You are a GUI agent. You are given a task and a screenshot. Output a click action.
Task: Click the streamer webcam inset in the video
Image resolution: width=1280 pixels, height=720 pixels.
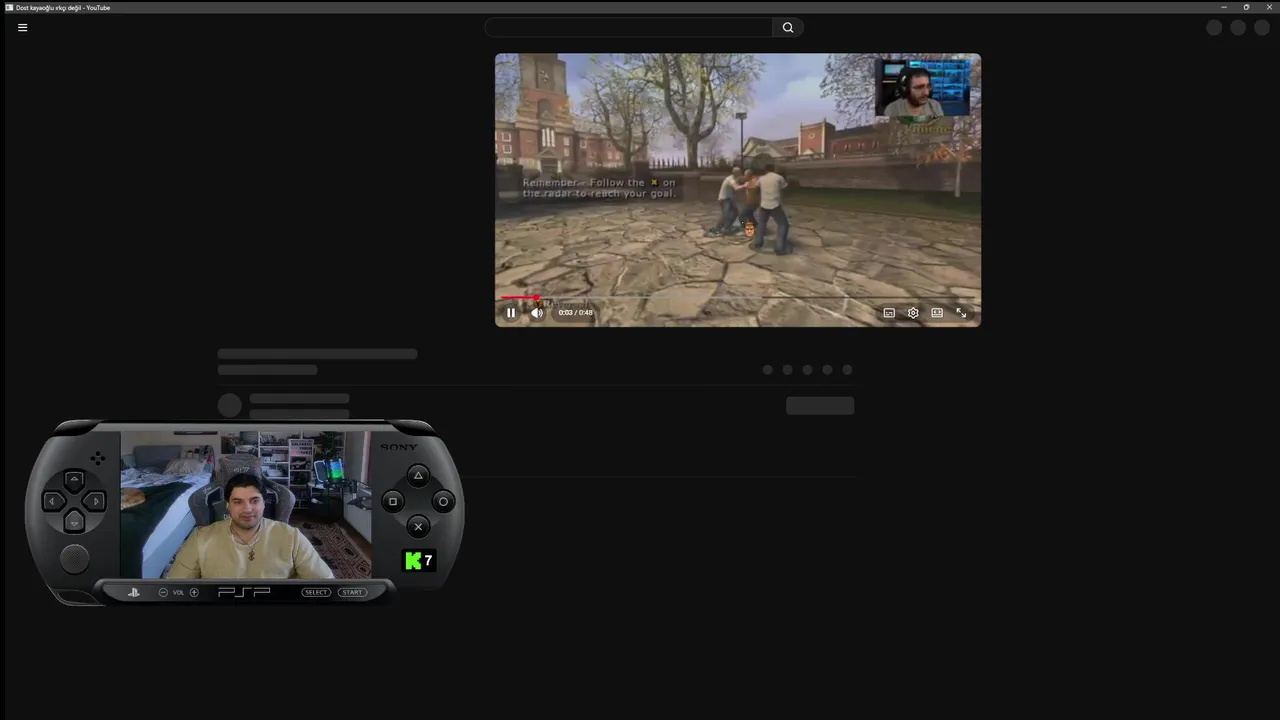tap(922, 87)
